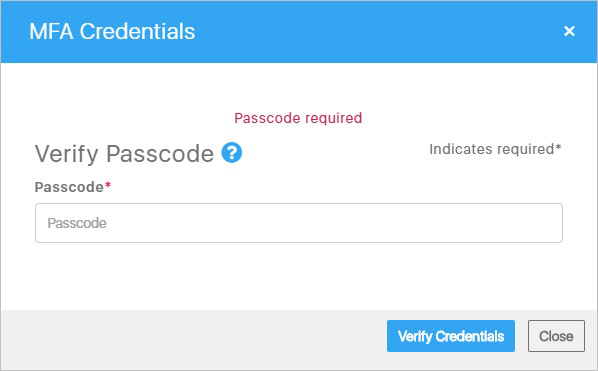Click the red Passcode required error message
Screen dimensions: 598x371
298,118
